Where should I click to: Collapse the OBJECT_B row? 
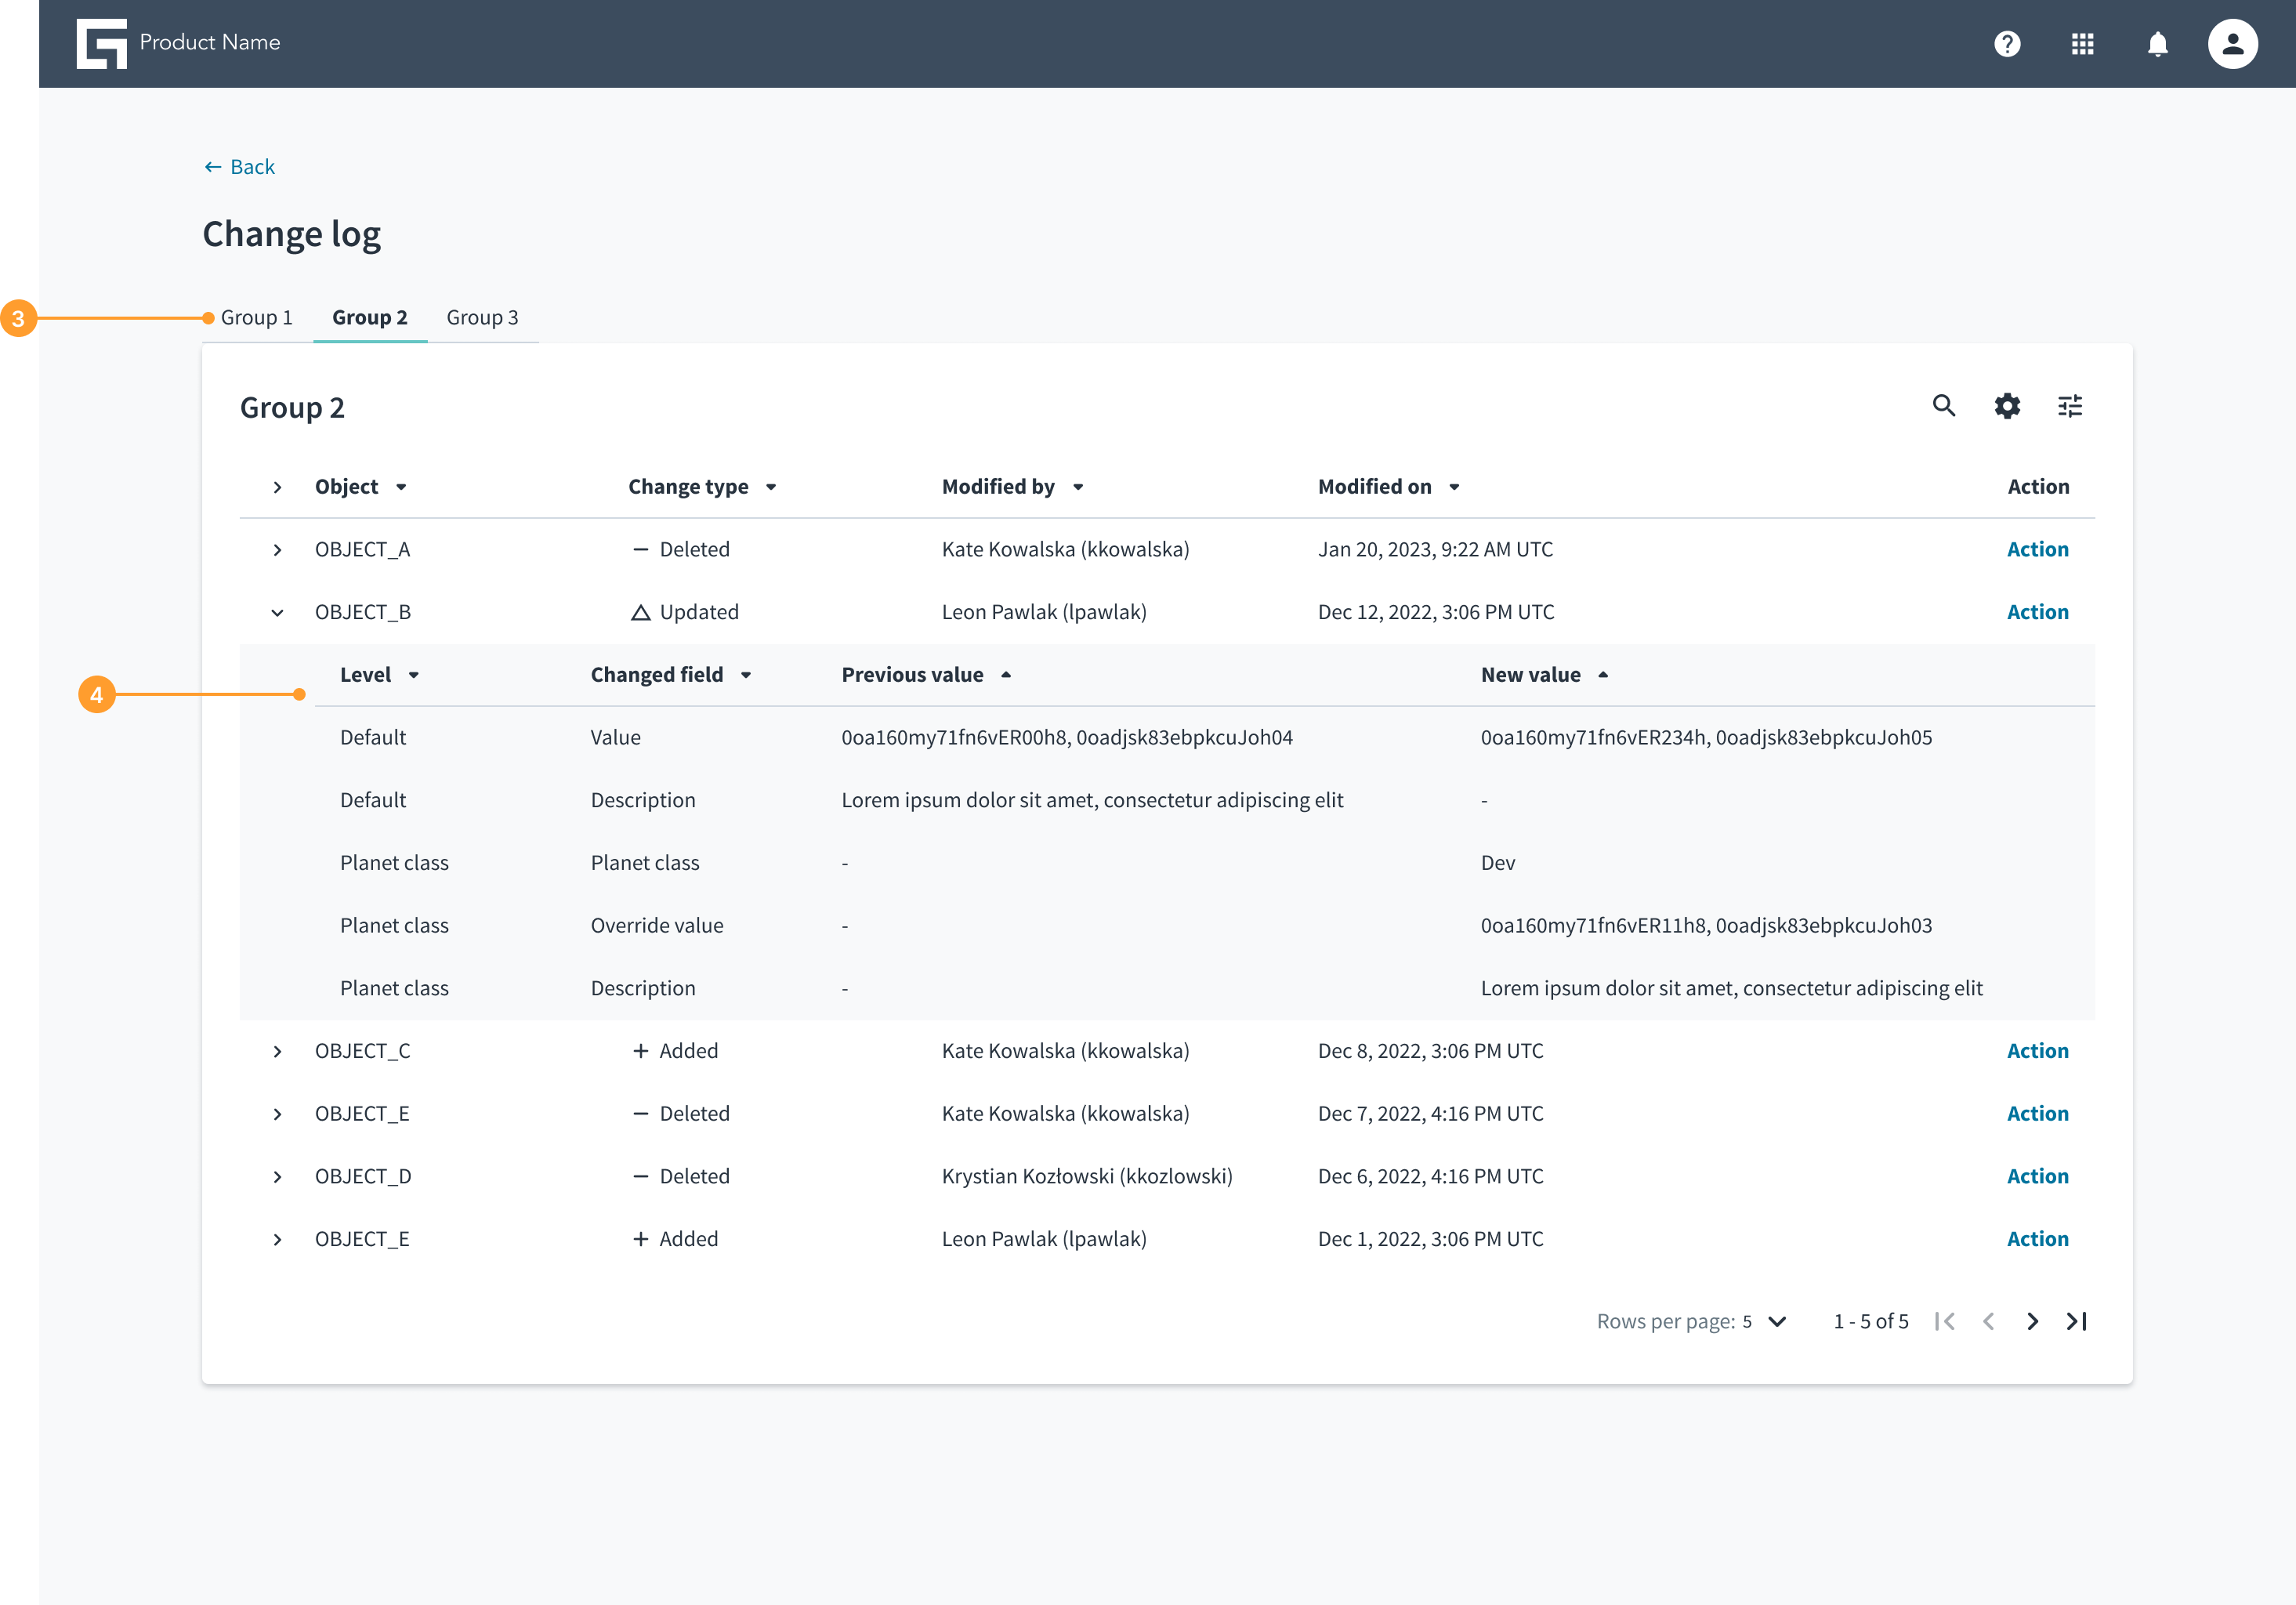(278, 613)
